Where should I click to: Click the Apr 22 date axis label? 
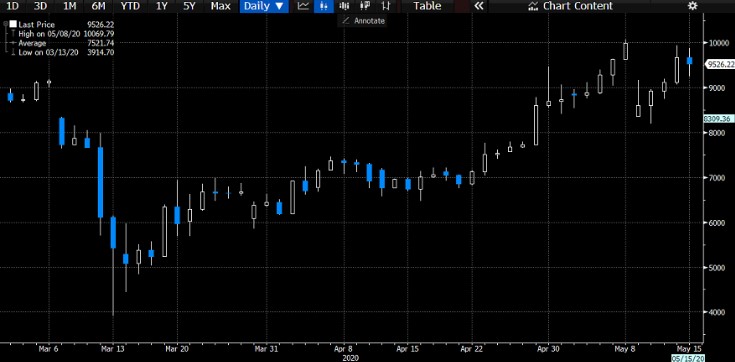[x=472, y=348]
